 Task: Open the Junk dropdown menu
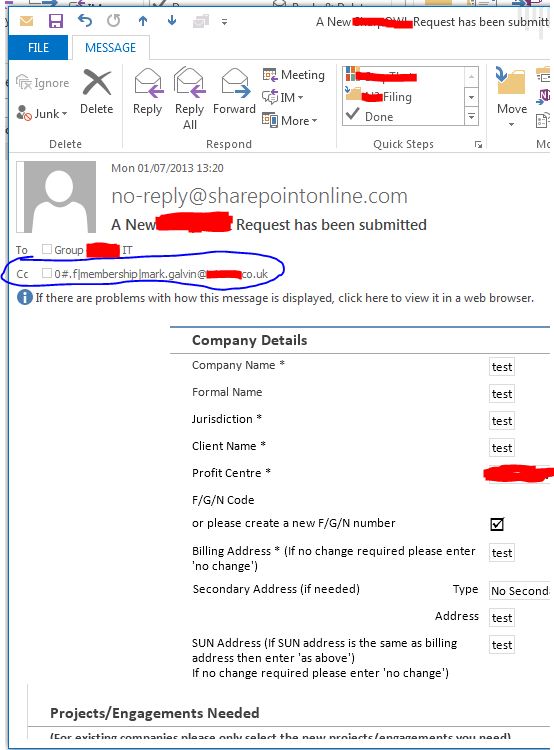point(42,113)
